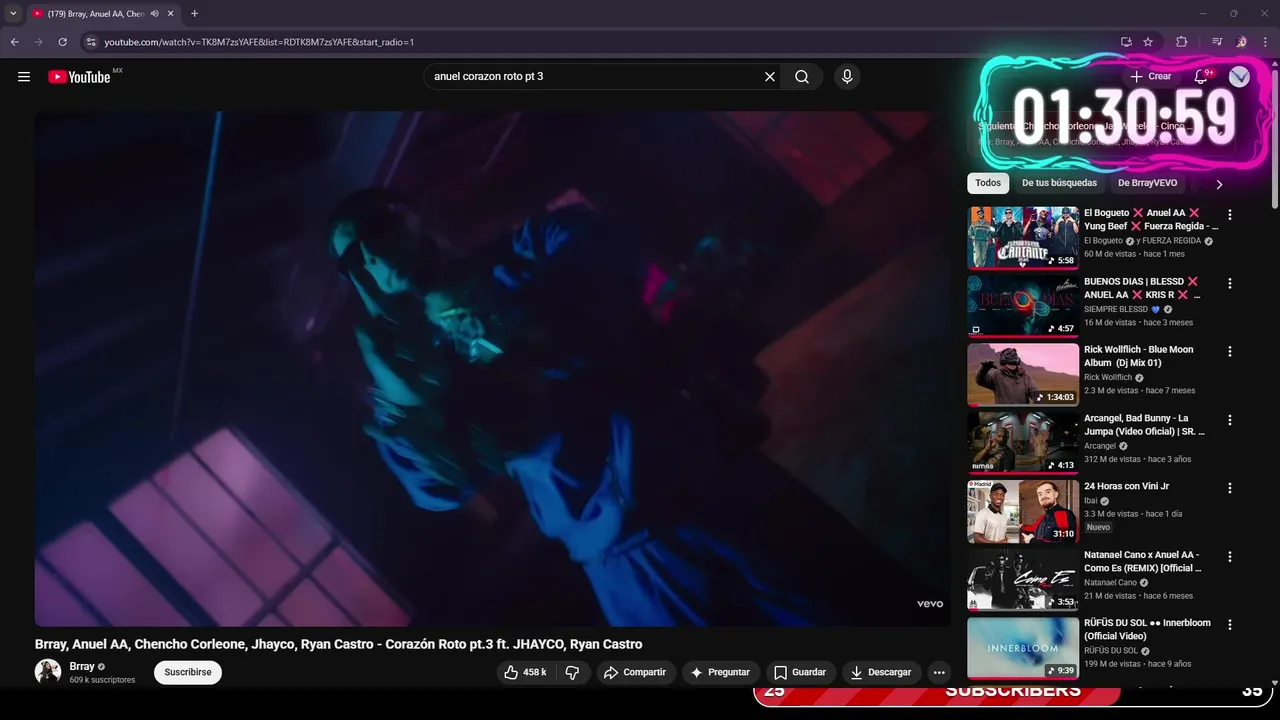The image size is (1280, 720).
Task: Select the De BrrayVEVO chip
Action: point(1147,183)
